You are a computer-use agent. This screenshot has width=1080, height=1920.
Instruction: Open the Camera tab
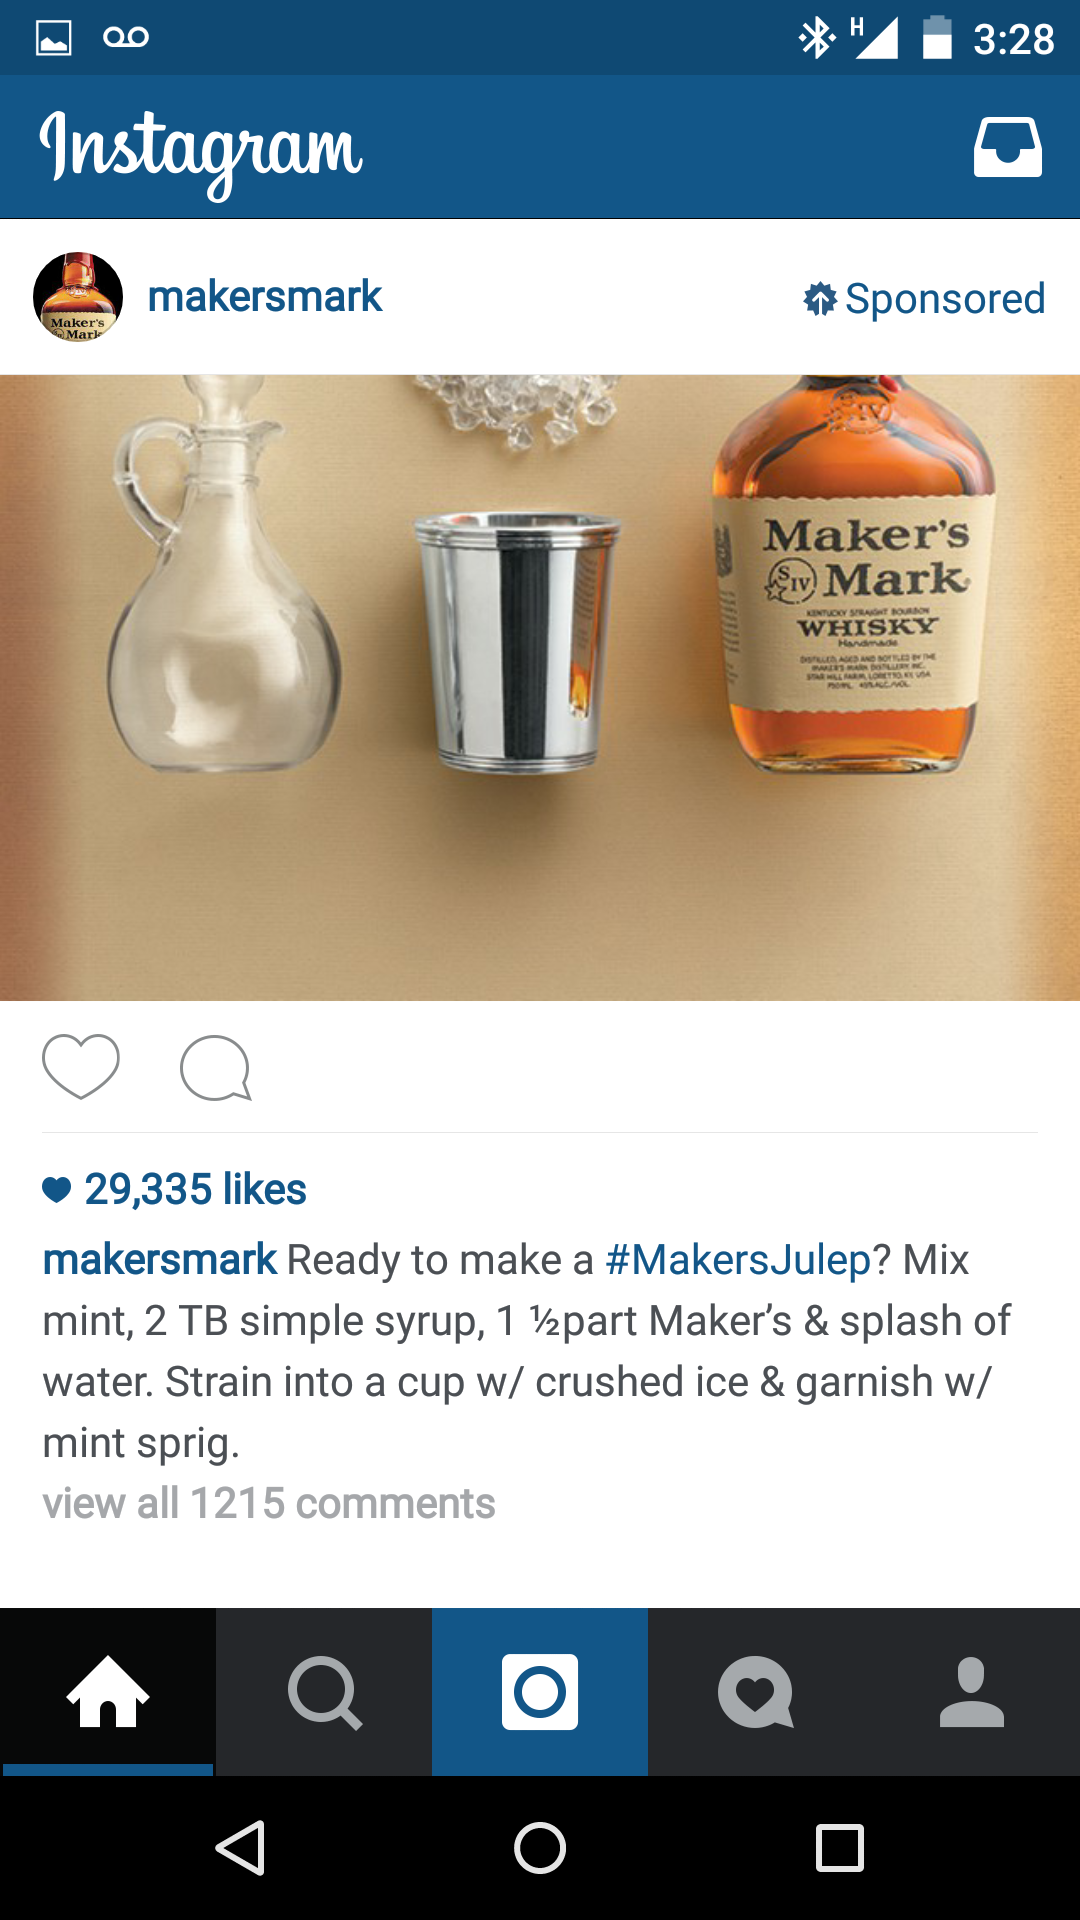coord(540,1692)
